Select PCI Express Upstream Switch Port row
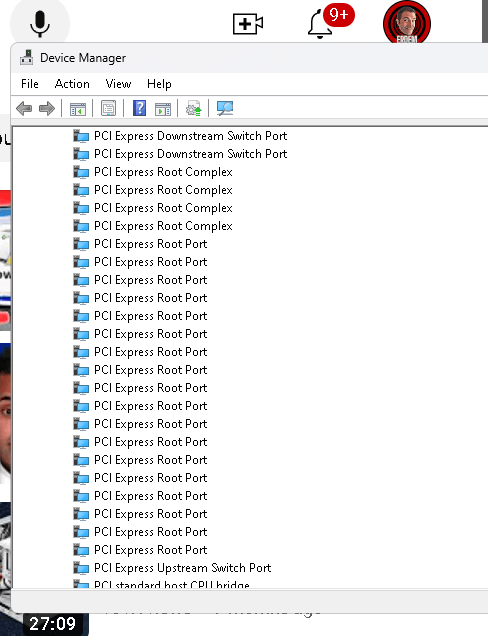This screenshot has height=636, width=488. tap(183, 568)
